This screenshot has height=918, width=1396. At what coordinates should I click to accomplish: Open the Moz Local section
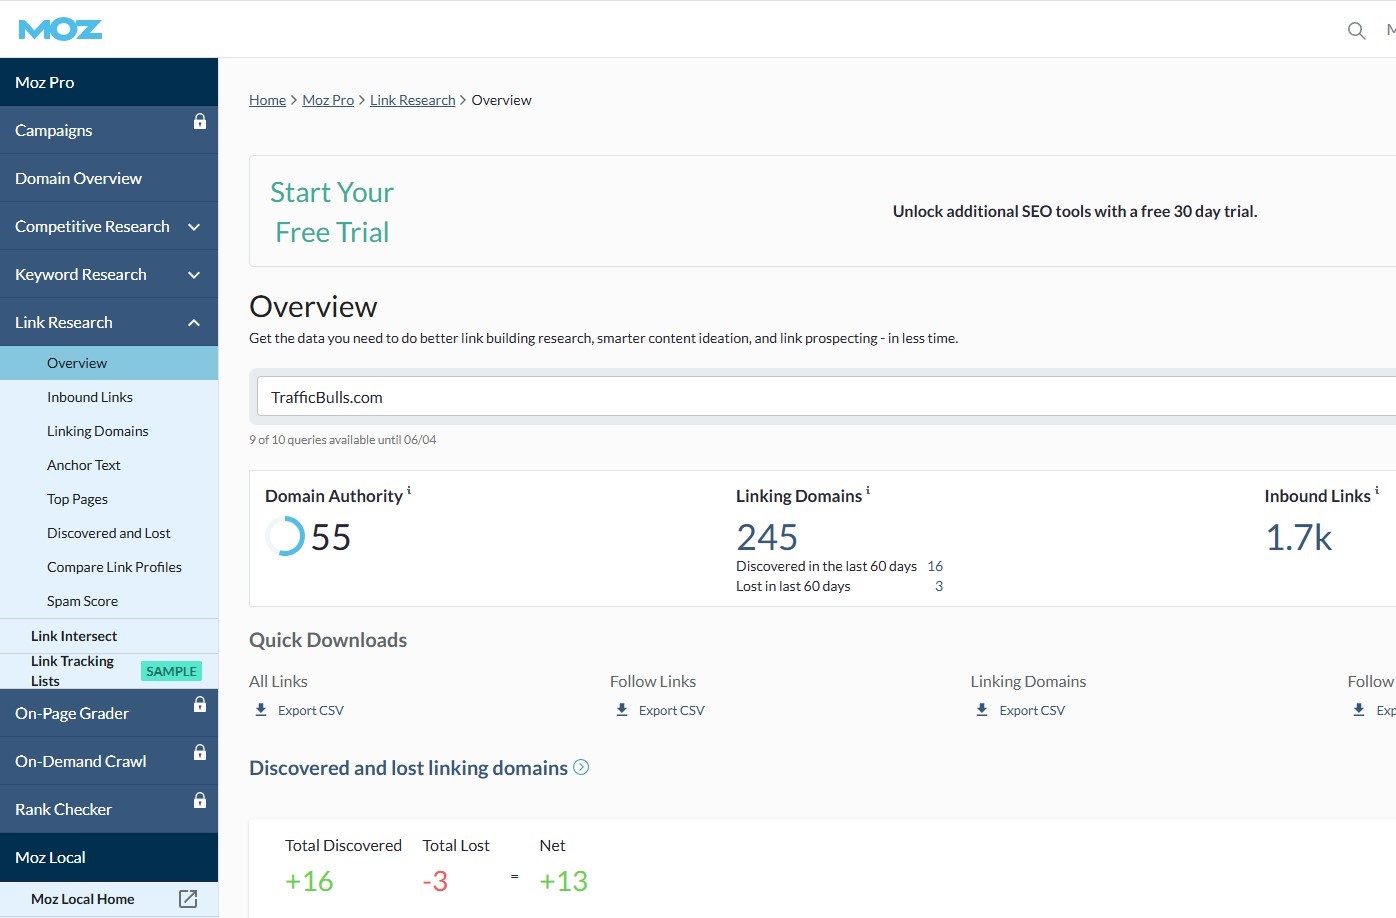(109, 857)
